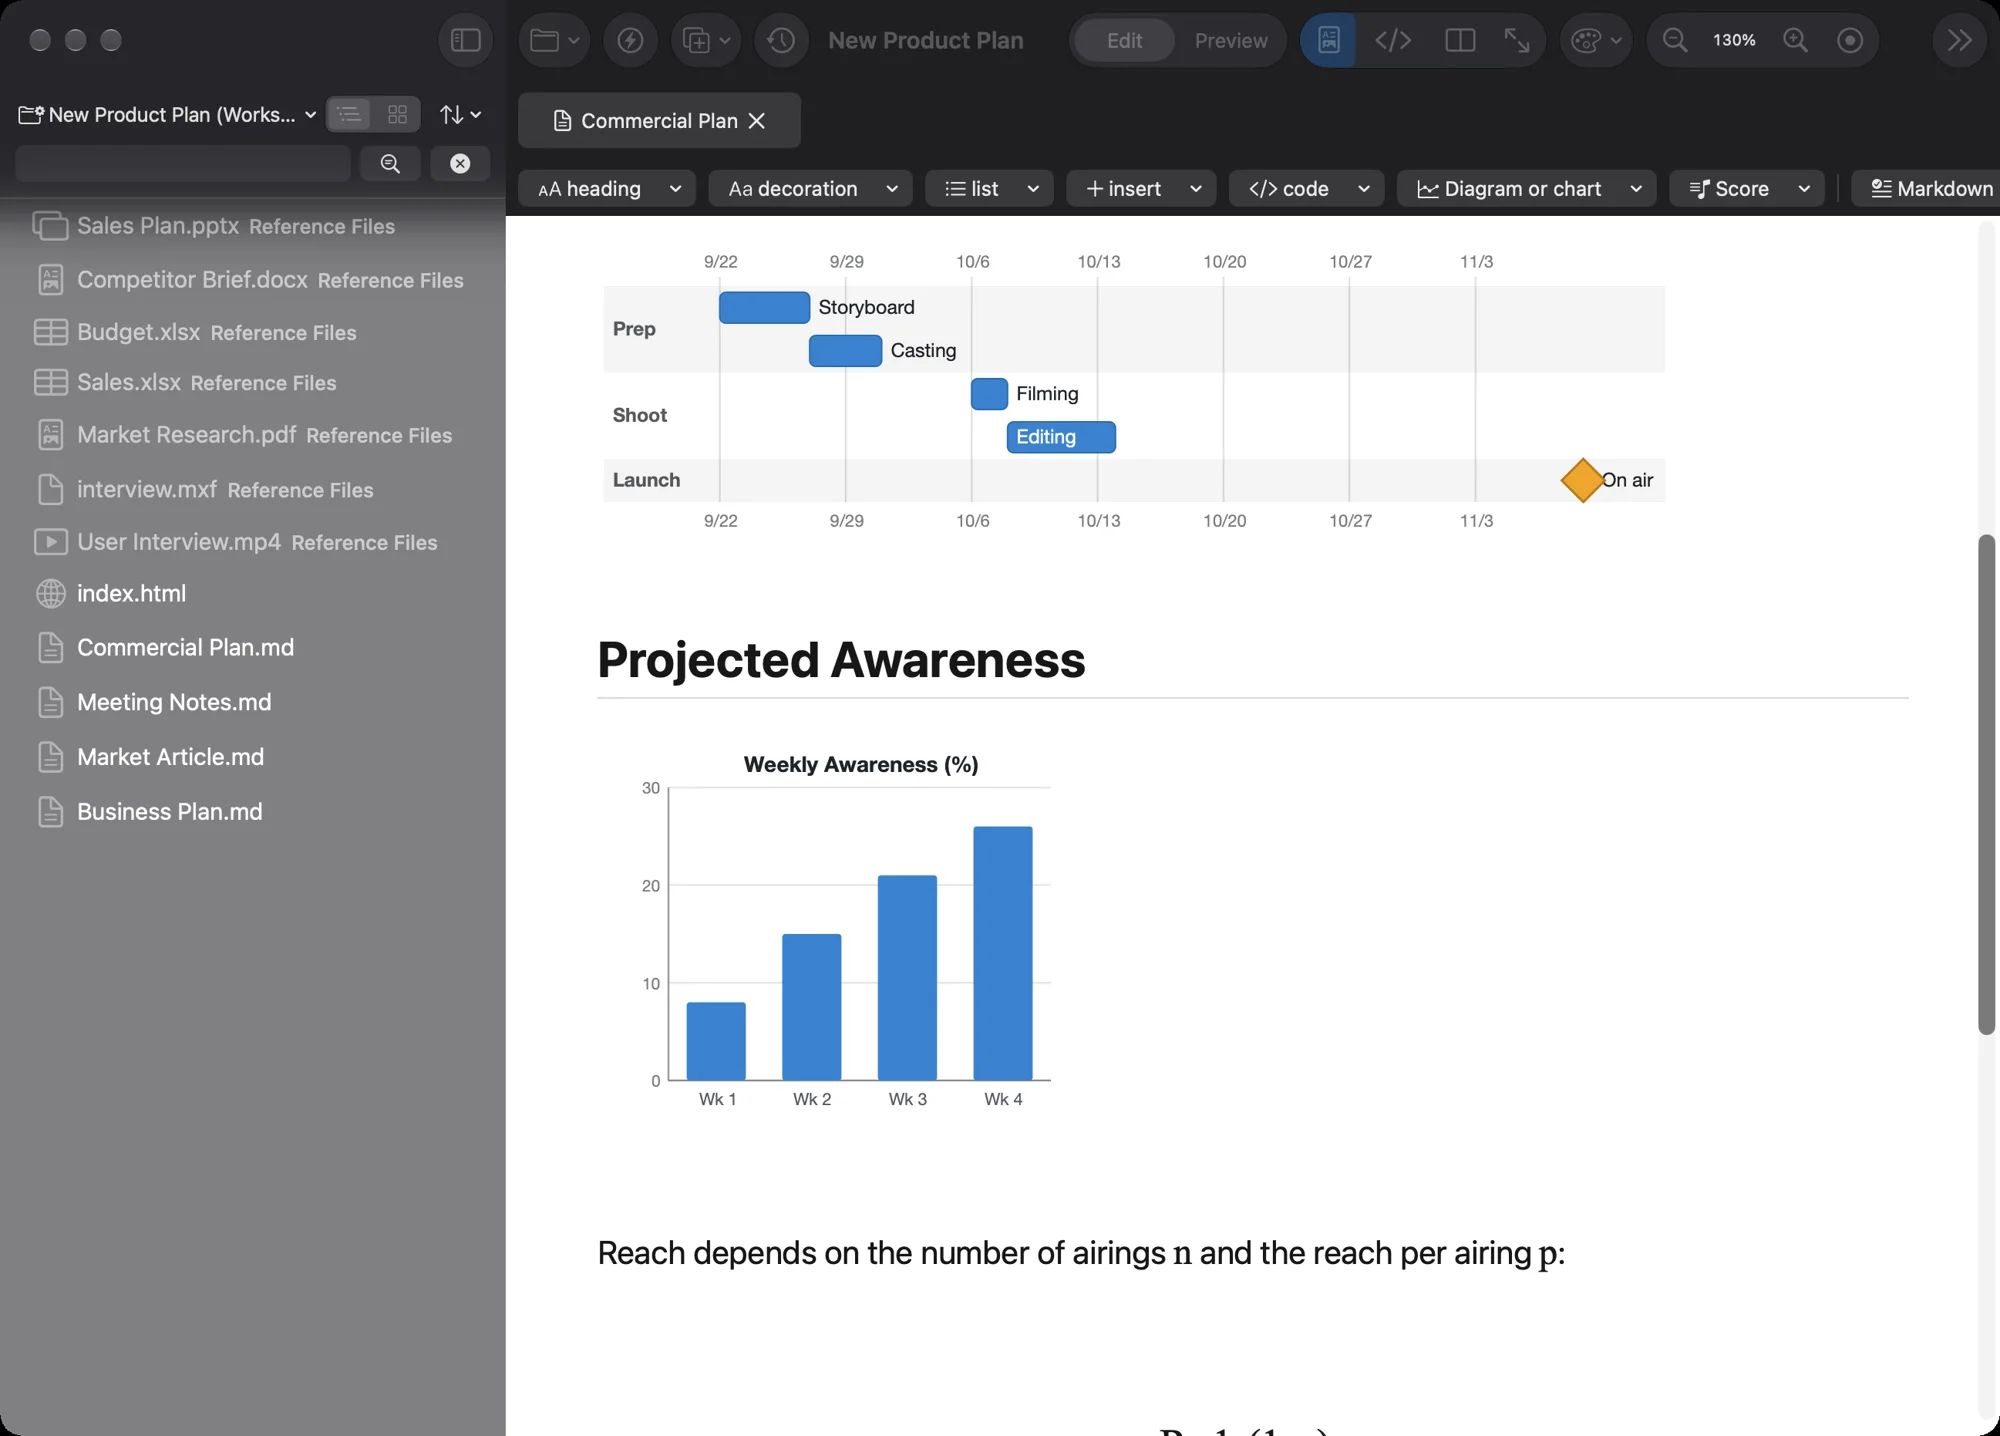This screenshot has height=1436, width=2000.
Task: Click the document vertical scrollbar
Action: tap(1986, 784)
